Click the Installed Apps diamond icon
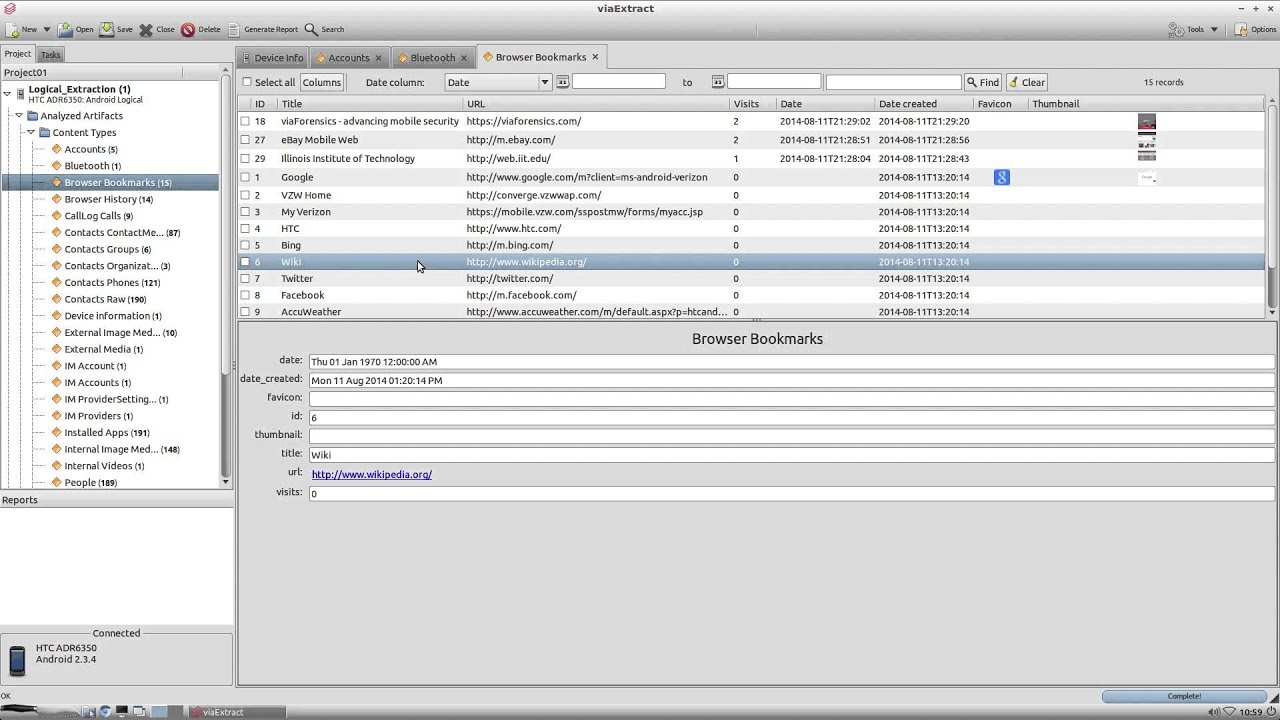 point(57,432)
